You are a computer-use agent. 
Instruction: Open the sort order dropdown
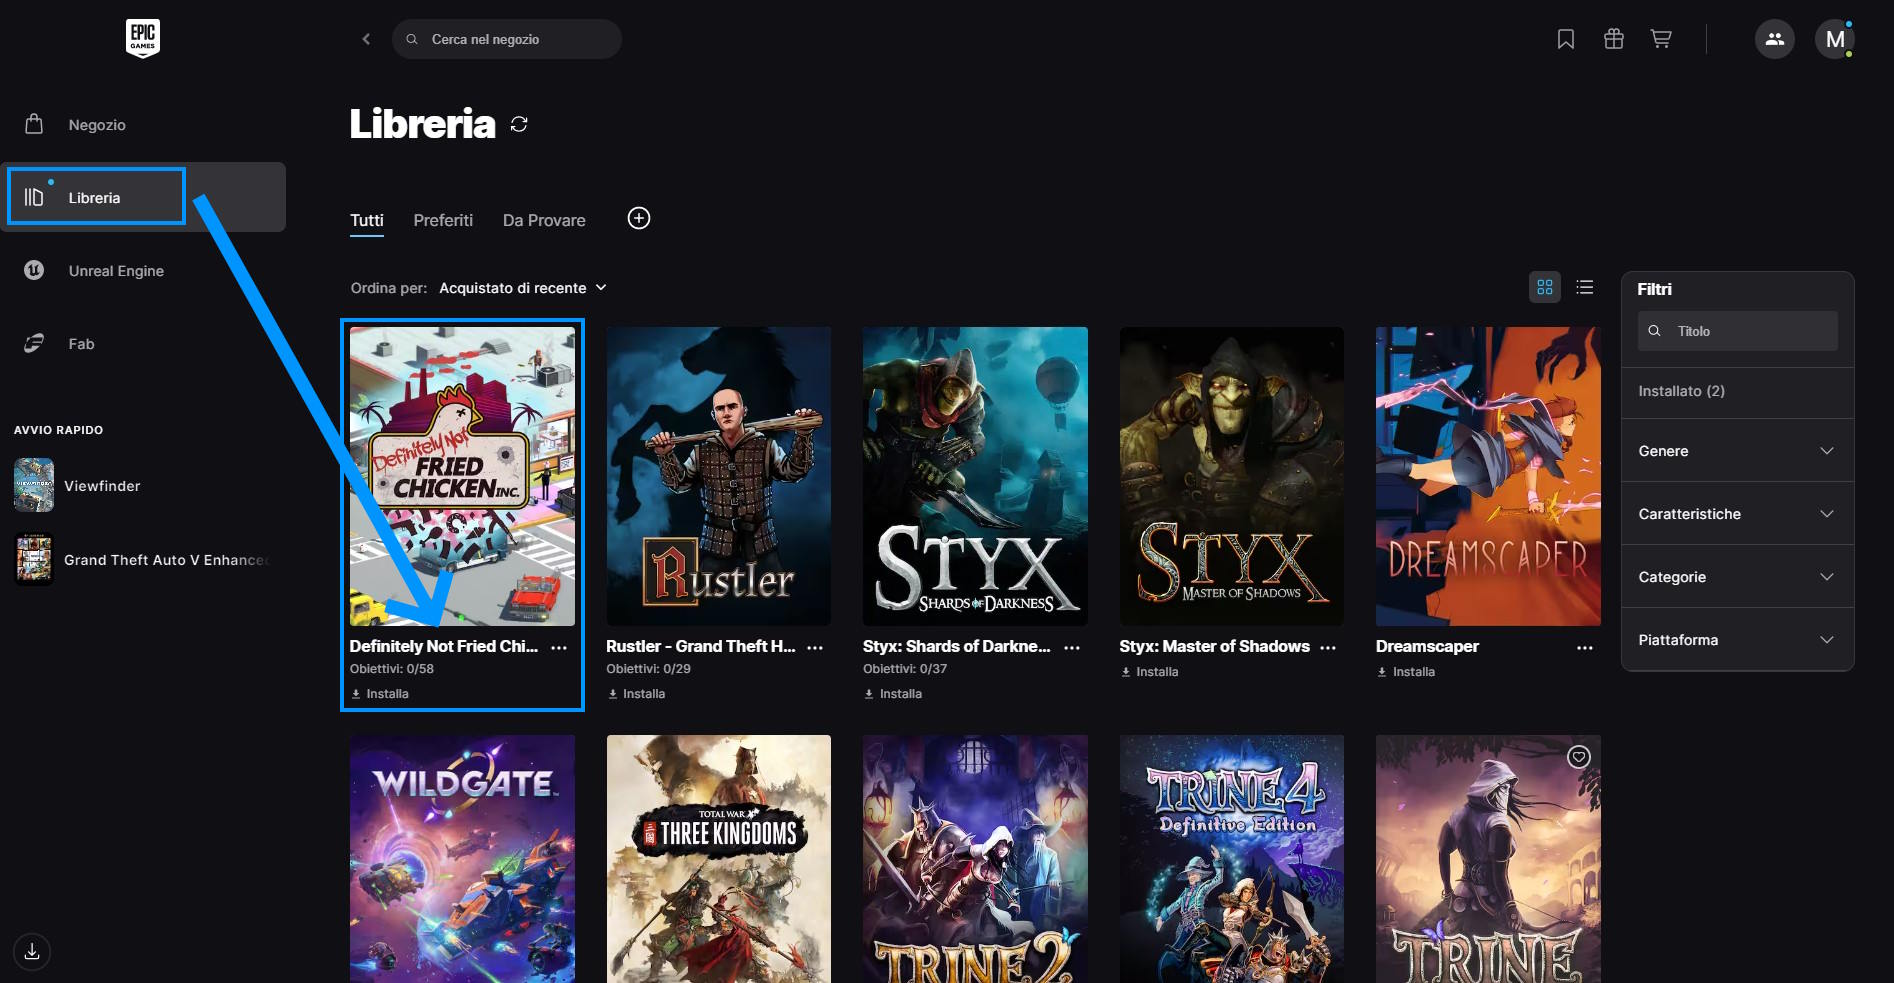pos(523,288)
